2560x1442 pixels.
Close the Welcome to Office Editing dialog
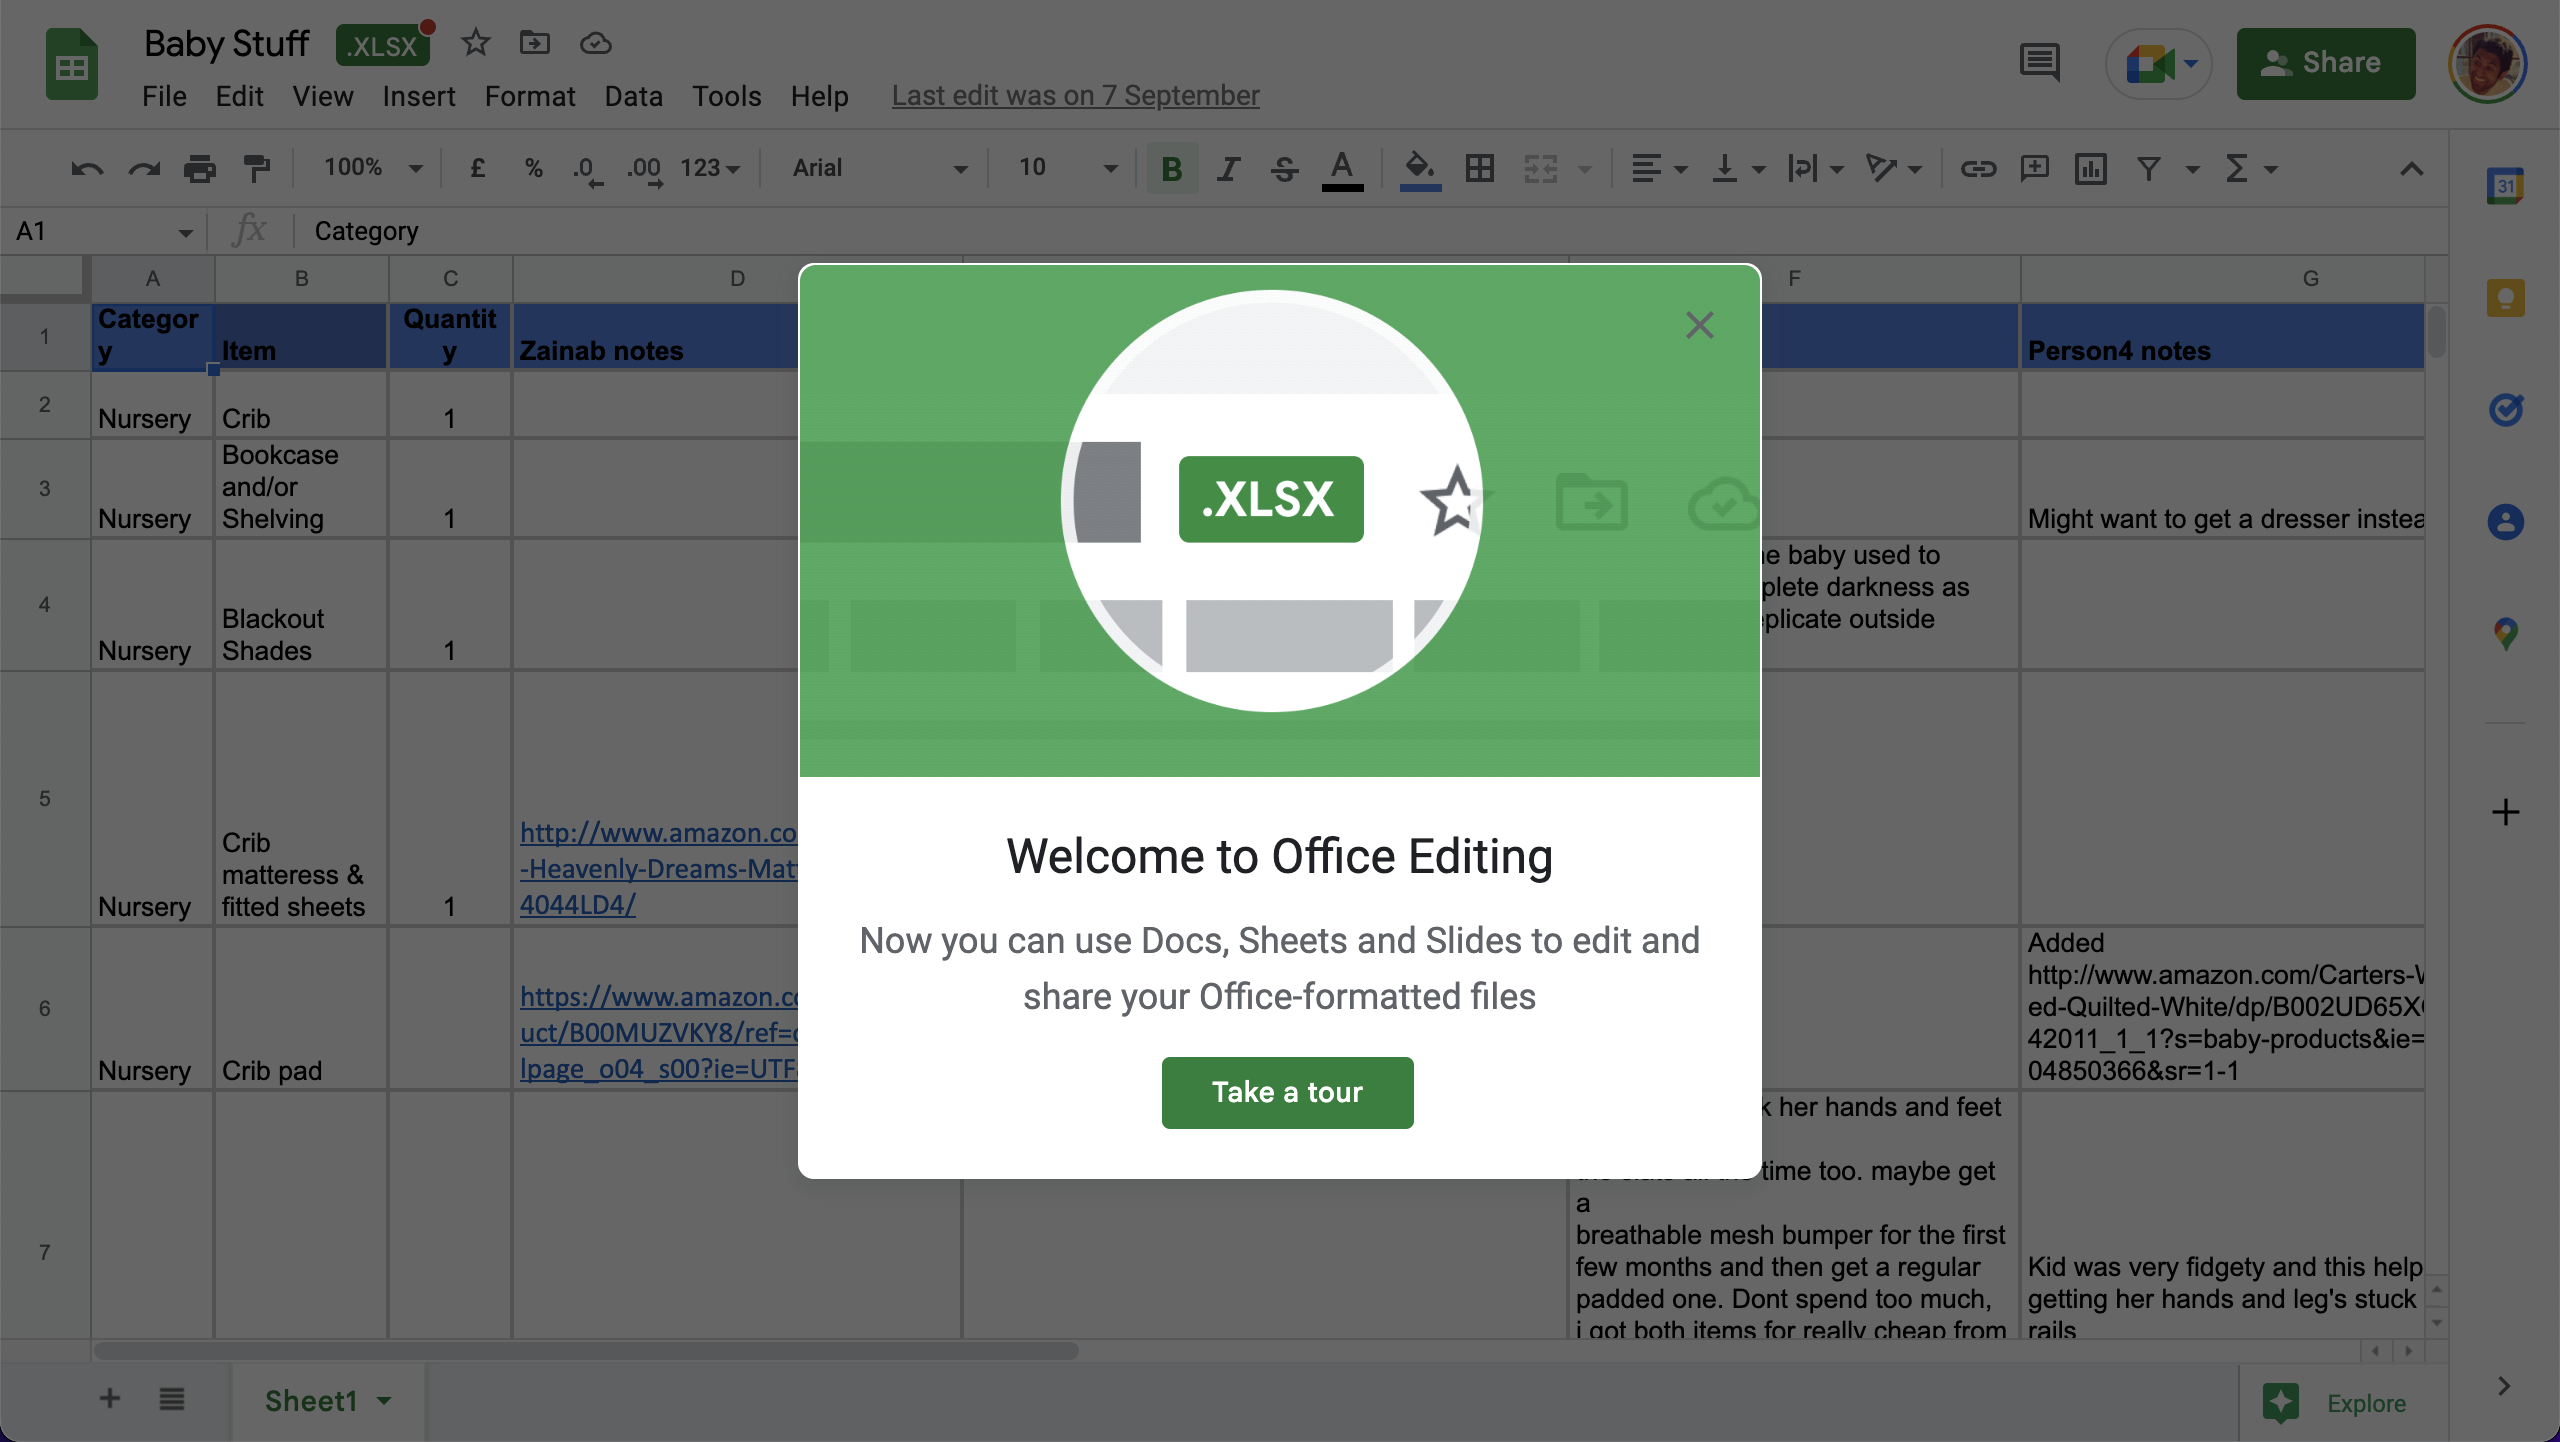pyautogui.click(x=1699, y=324)
